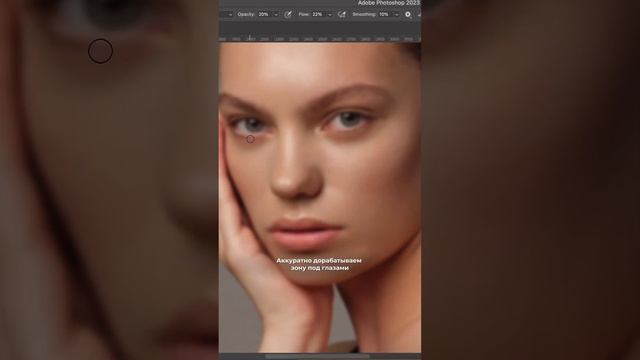Open the Flow slider dropdown arrow
The image size is (640, 360).
pyautogui.click(x=330, y=15)
